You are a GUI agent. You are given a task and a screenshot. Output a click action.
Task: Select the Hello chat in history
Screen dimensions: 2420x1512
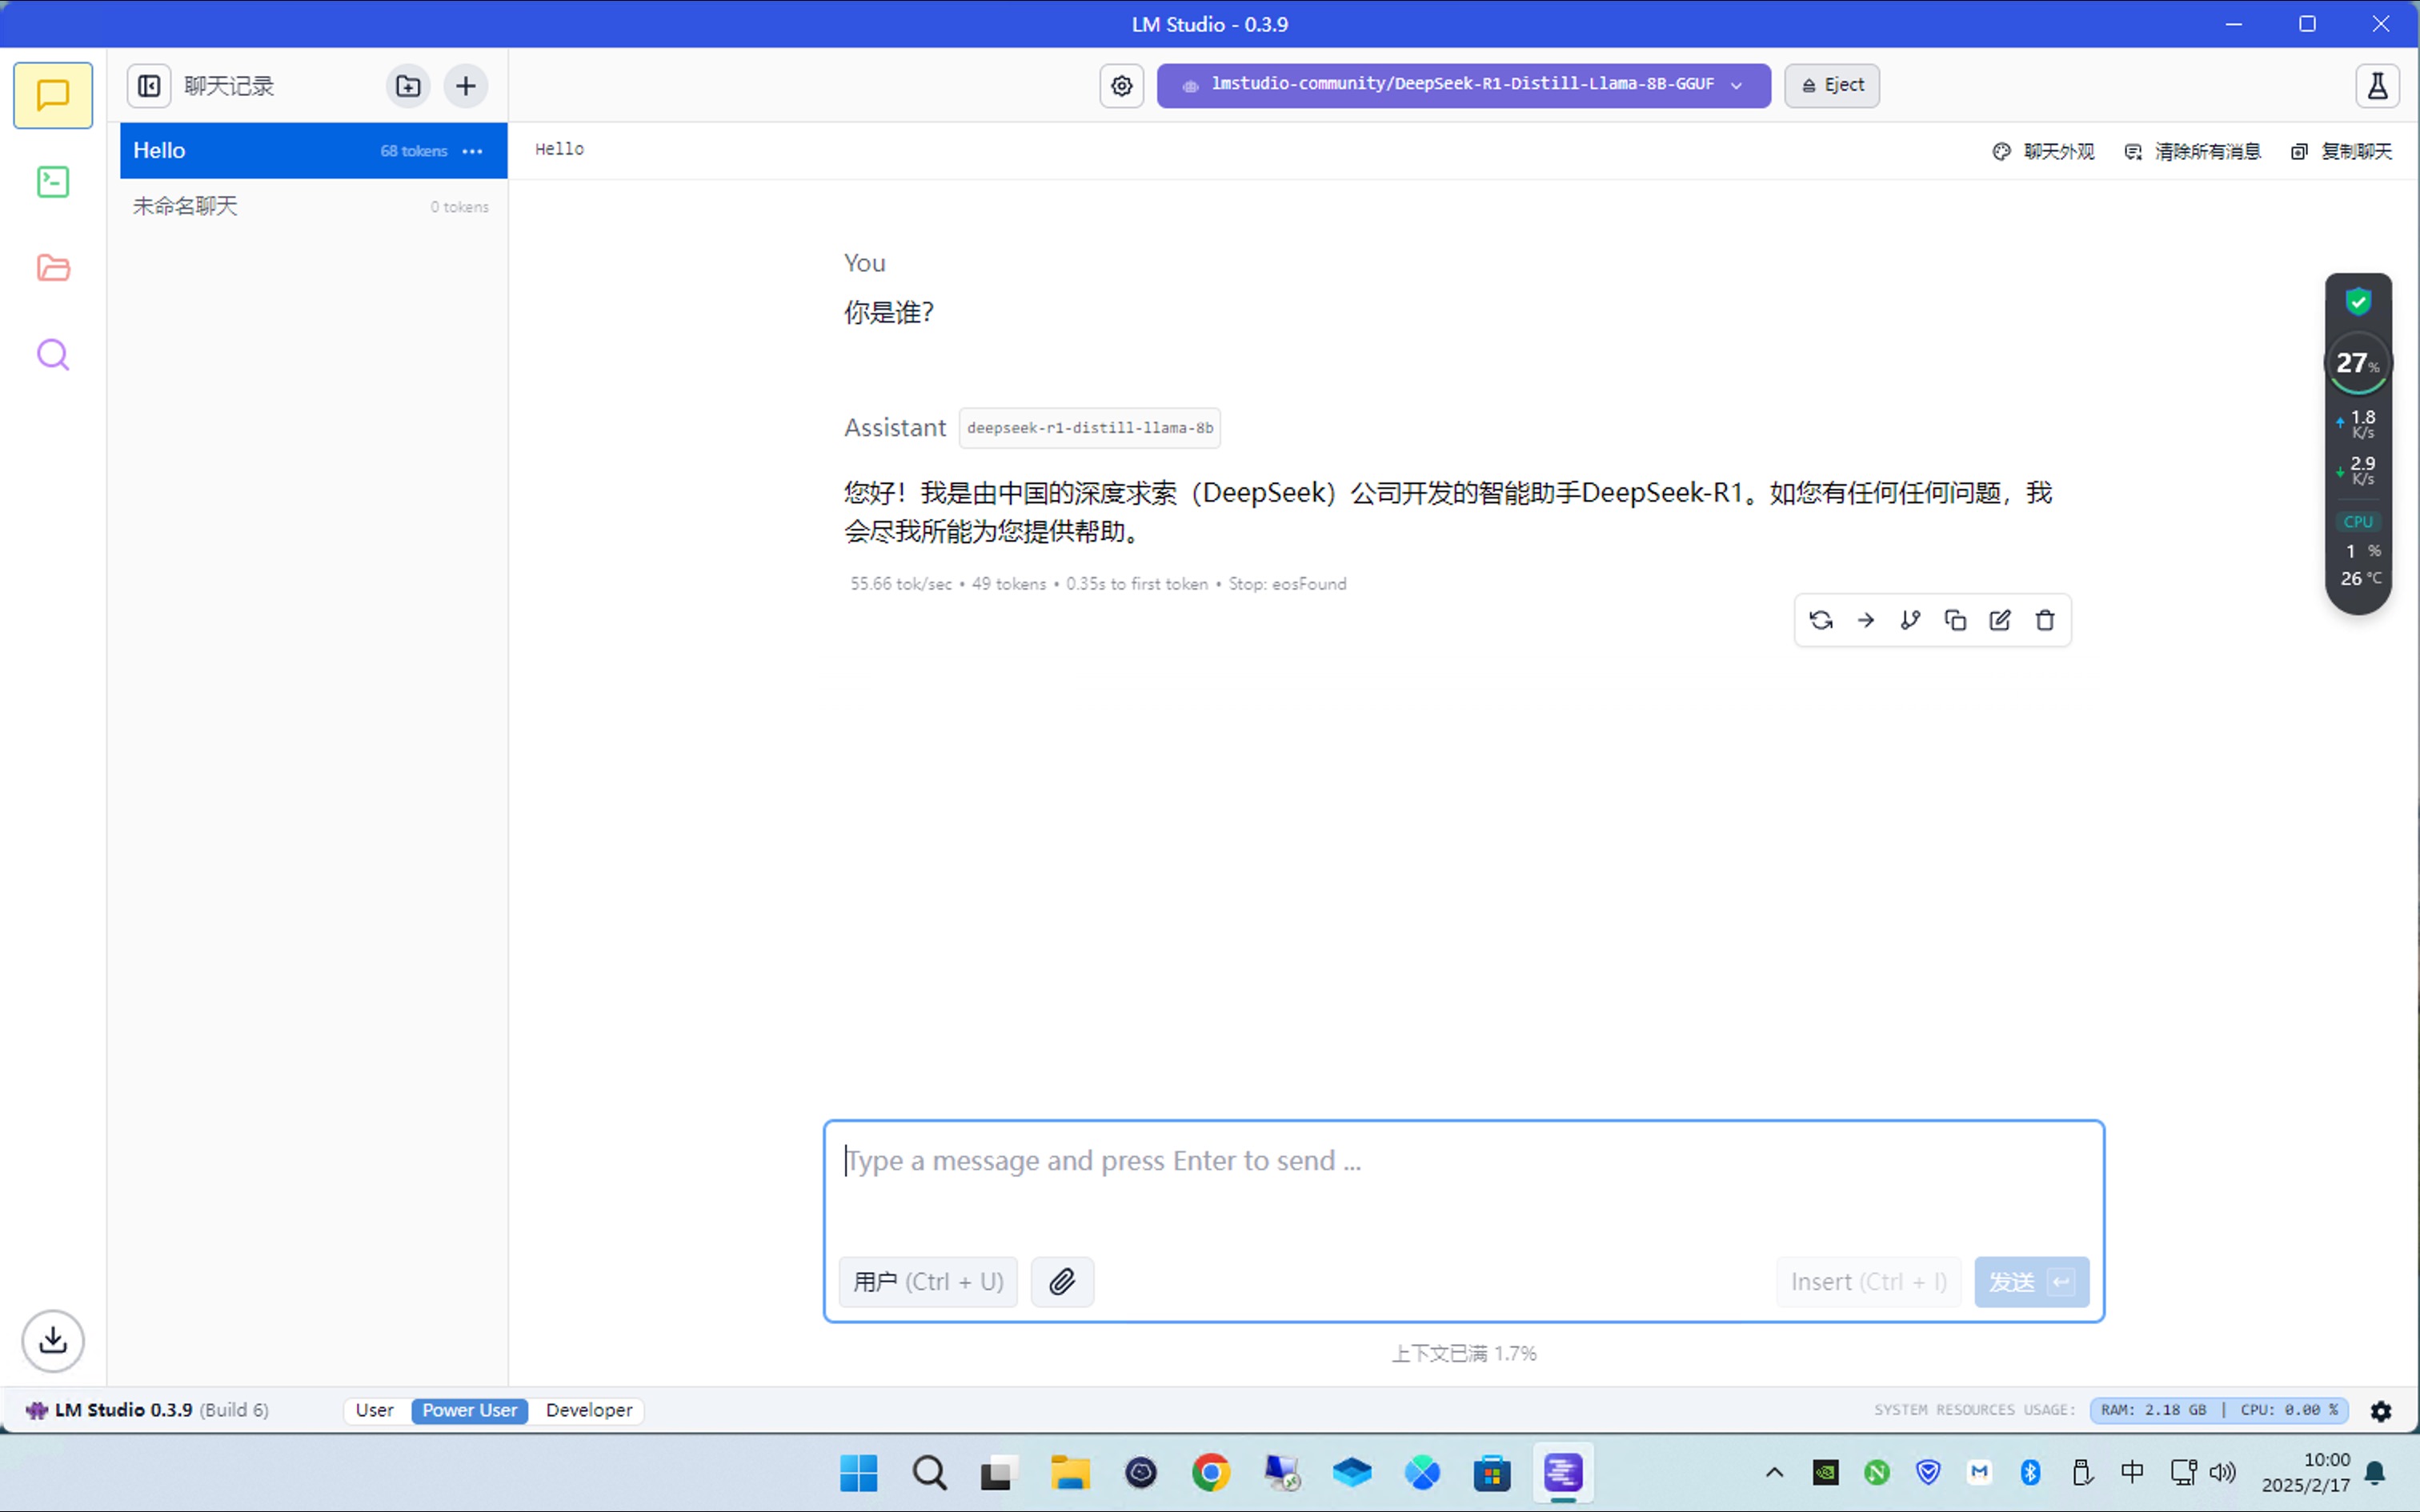313,151
